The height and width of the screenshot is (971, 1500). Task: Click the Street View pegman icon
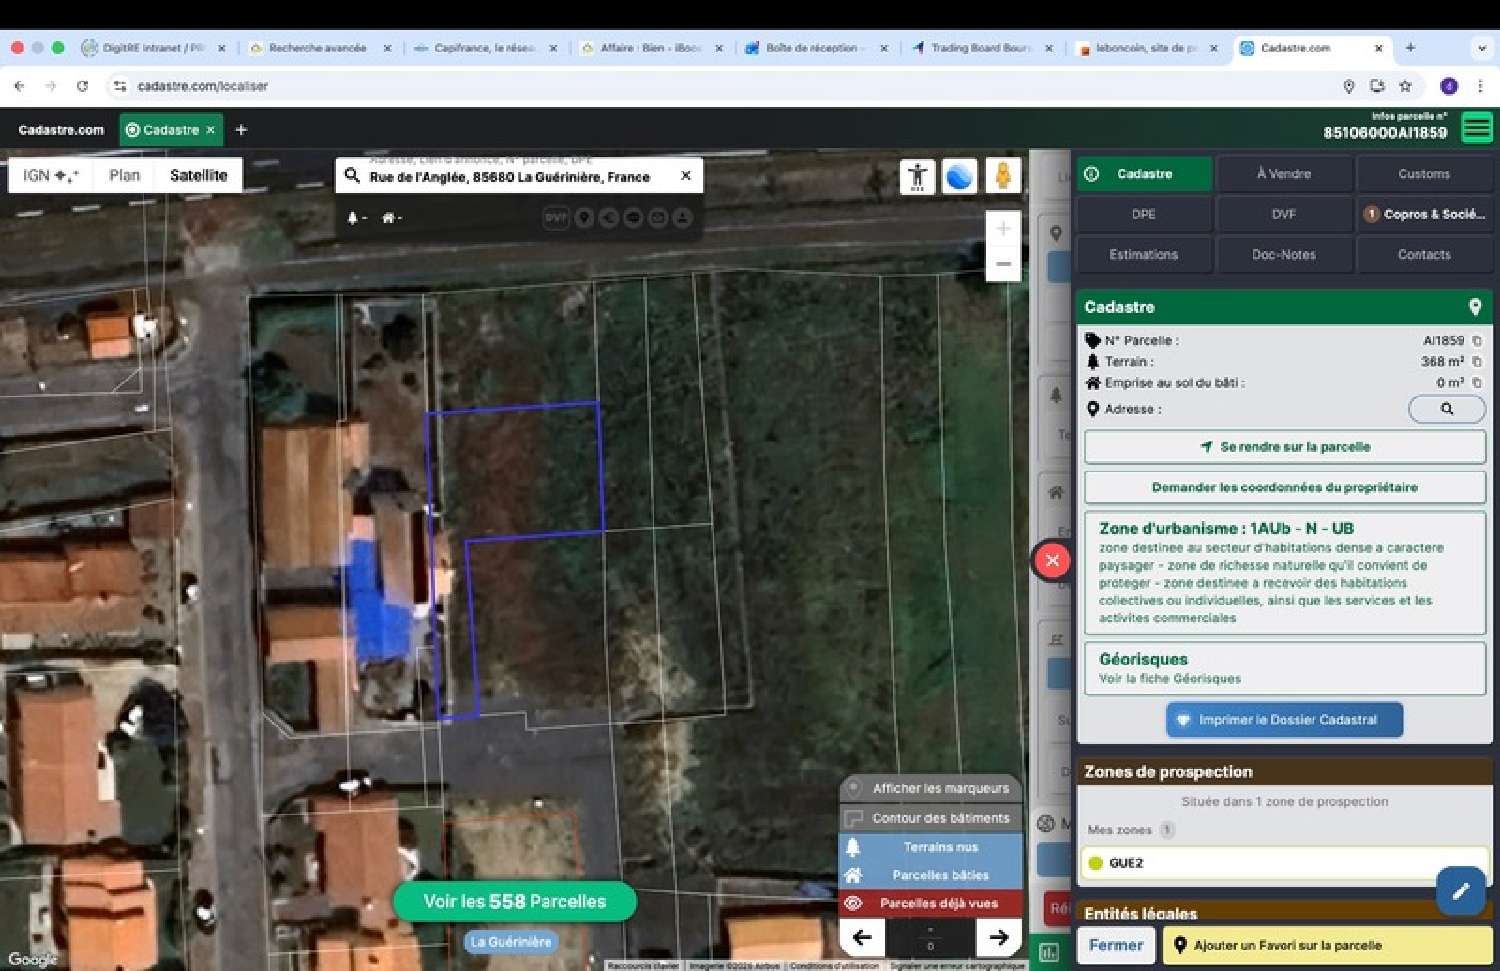1002,176
